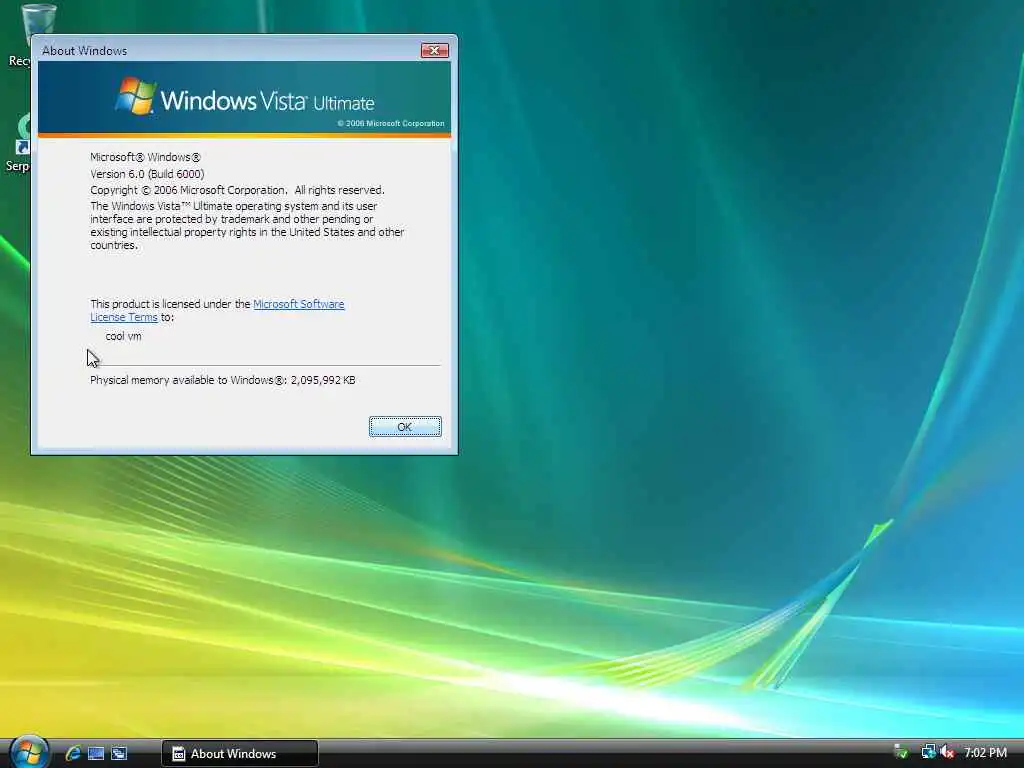
Task: Click 'Physical memory available to Windows' line
Action: 223,379
